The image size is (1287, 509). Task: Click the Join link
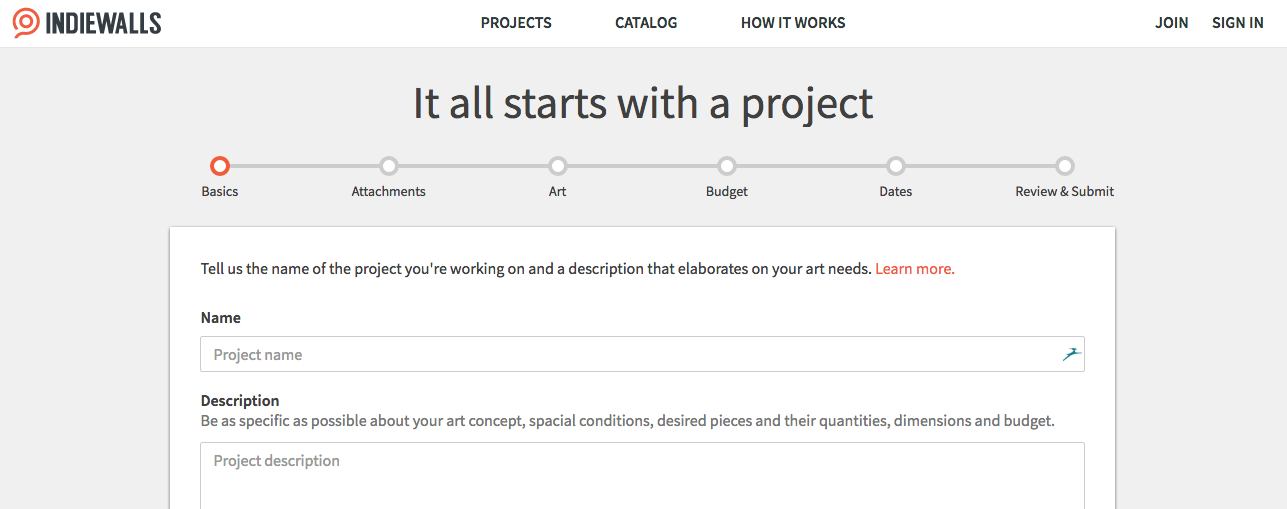pos(1172,23)
